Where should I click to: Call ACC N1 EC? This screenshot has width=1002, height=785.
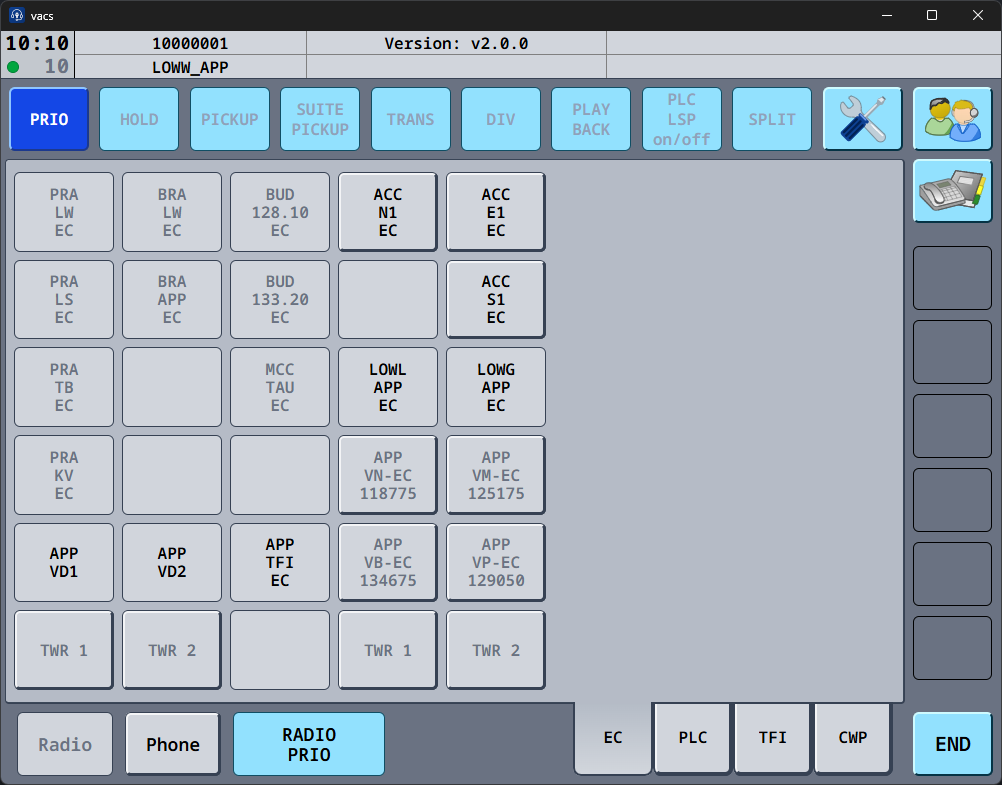click(388, 212)
